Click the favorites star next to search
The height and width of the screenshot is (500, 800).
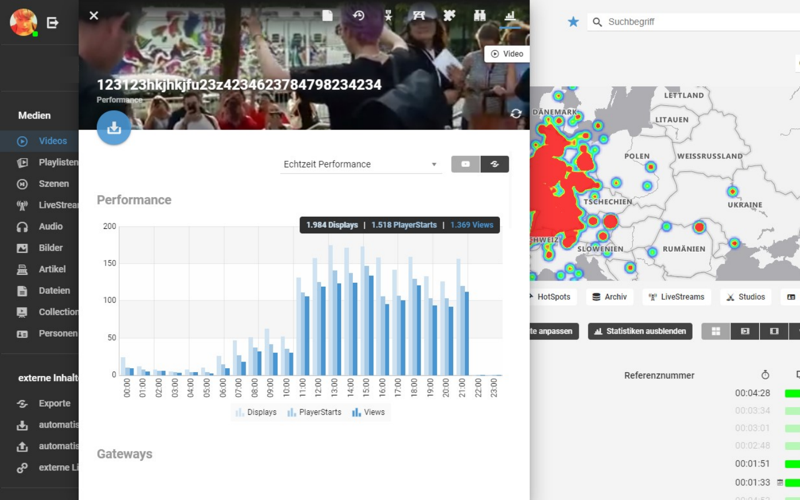[573, 21]
